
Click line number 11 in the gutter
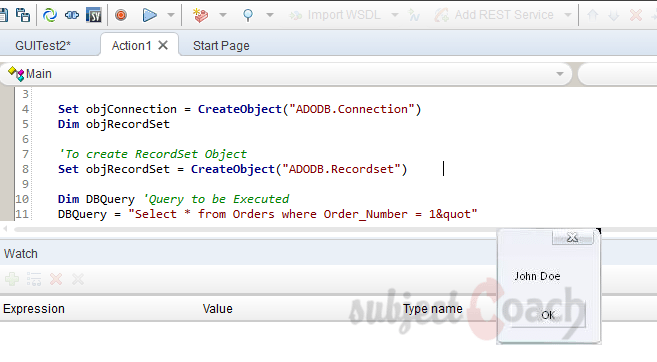22,214
